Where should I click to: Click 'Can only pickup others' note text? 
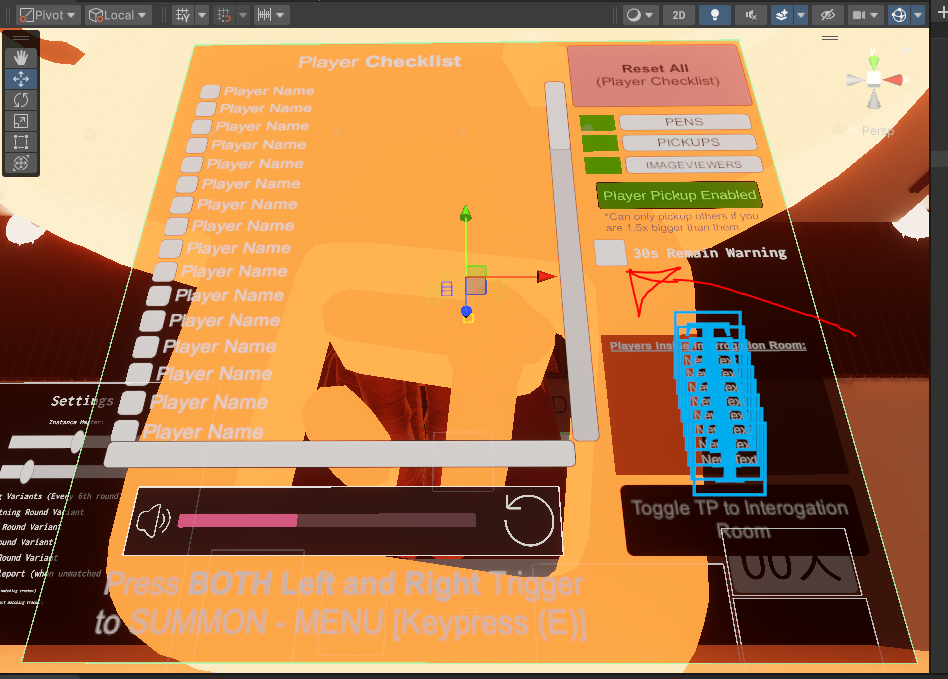(681, 221)
